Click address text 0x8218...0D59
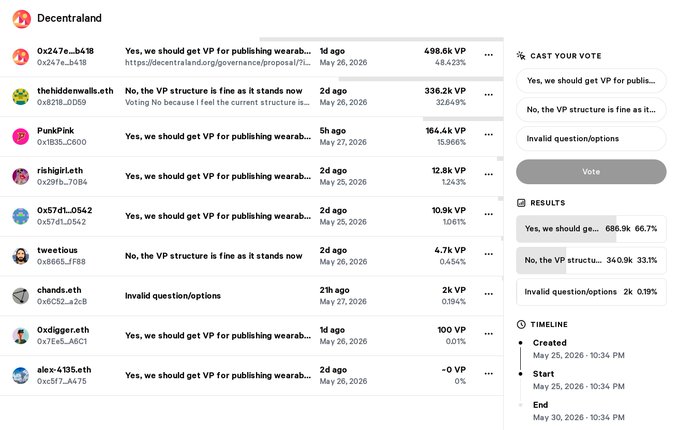This screenshot has height=430, width=679. click(x=61, y=102)
